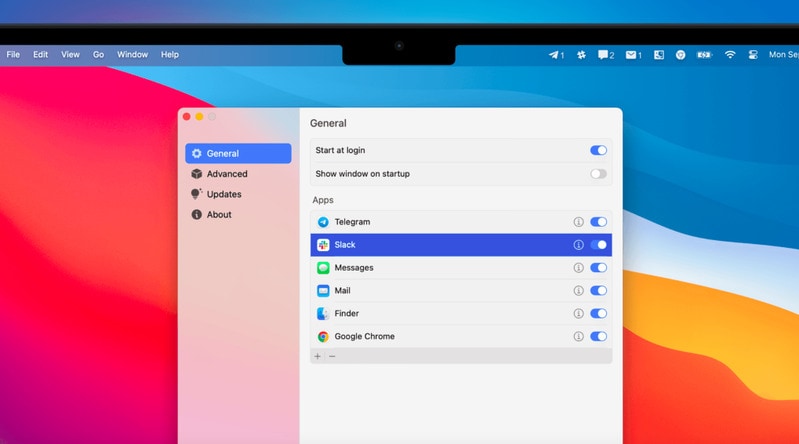This screenshot has width=799, height=444.
Task: Disable the Start at login toggle
Action: coord(598,150)
